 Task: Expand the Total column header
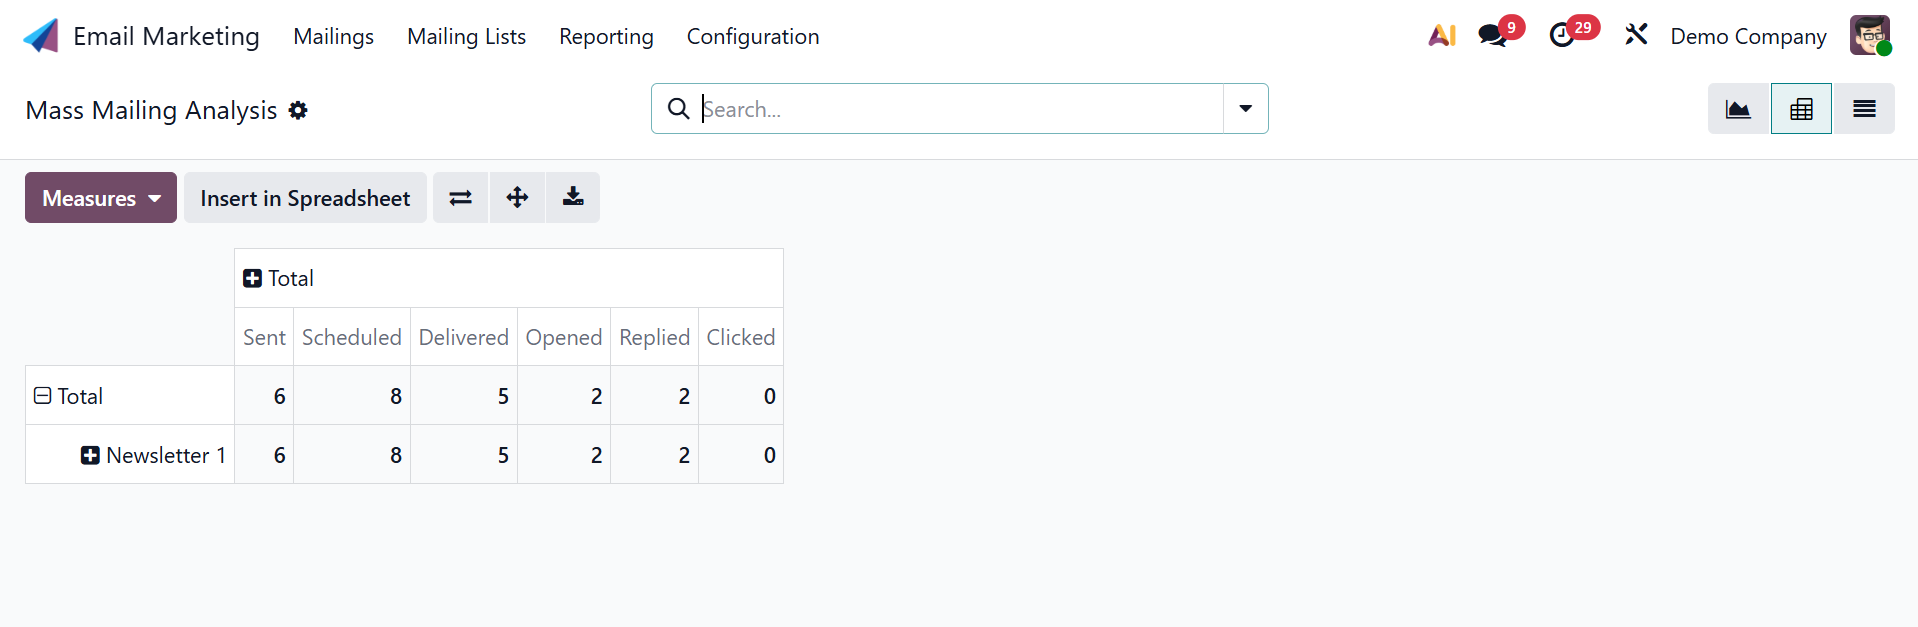[x=253, y=278]
